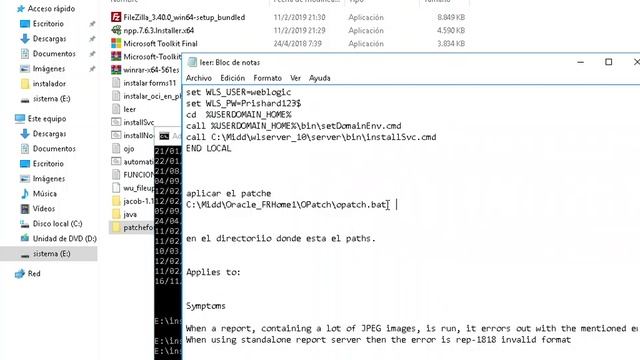Click the leer text file icon

116,109
